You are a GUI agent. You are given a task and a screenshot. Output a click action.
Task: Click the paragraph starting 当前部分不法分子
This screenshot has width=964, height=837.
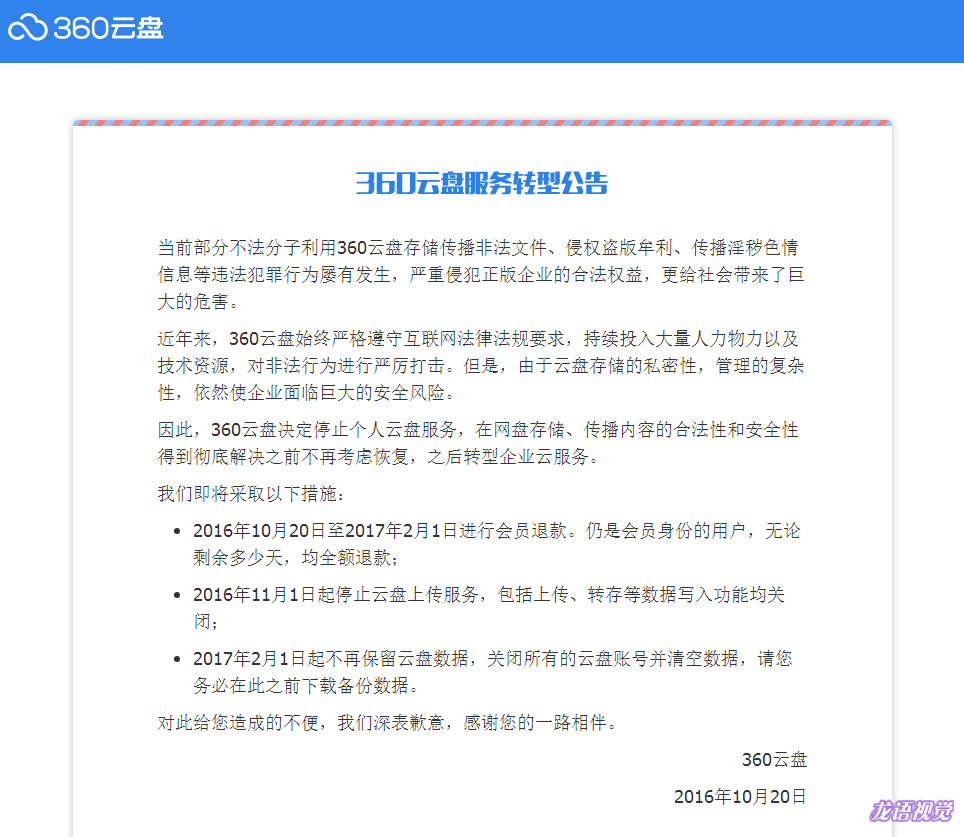click(481, 274)
